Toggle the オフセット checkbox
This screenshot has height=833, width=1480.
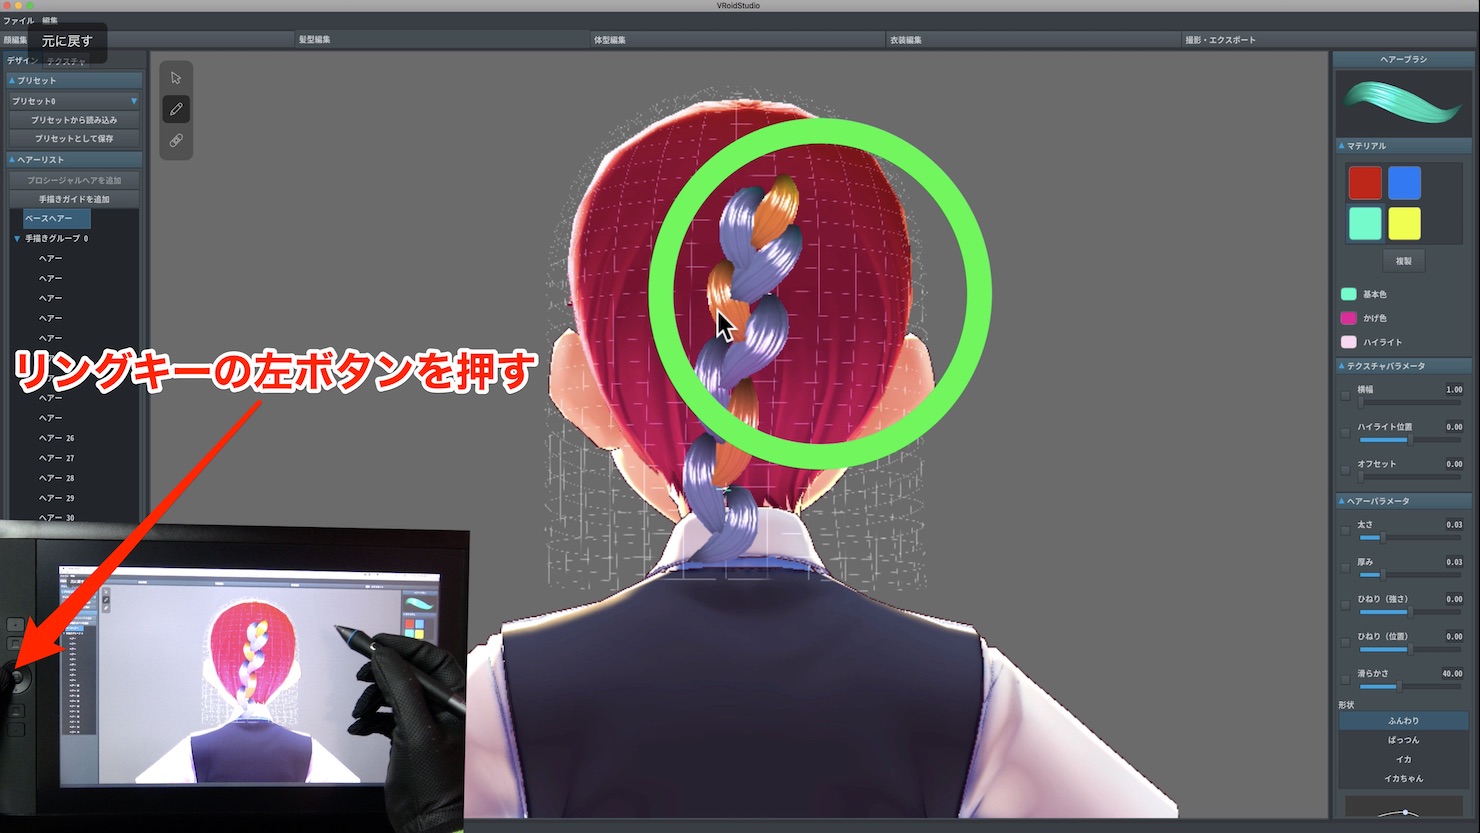1345,470
